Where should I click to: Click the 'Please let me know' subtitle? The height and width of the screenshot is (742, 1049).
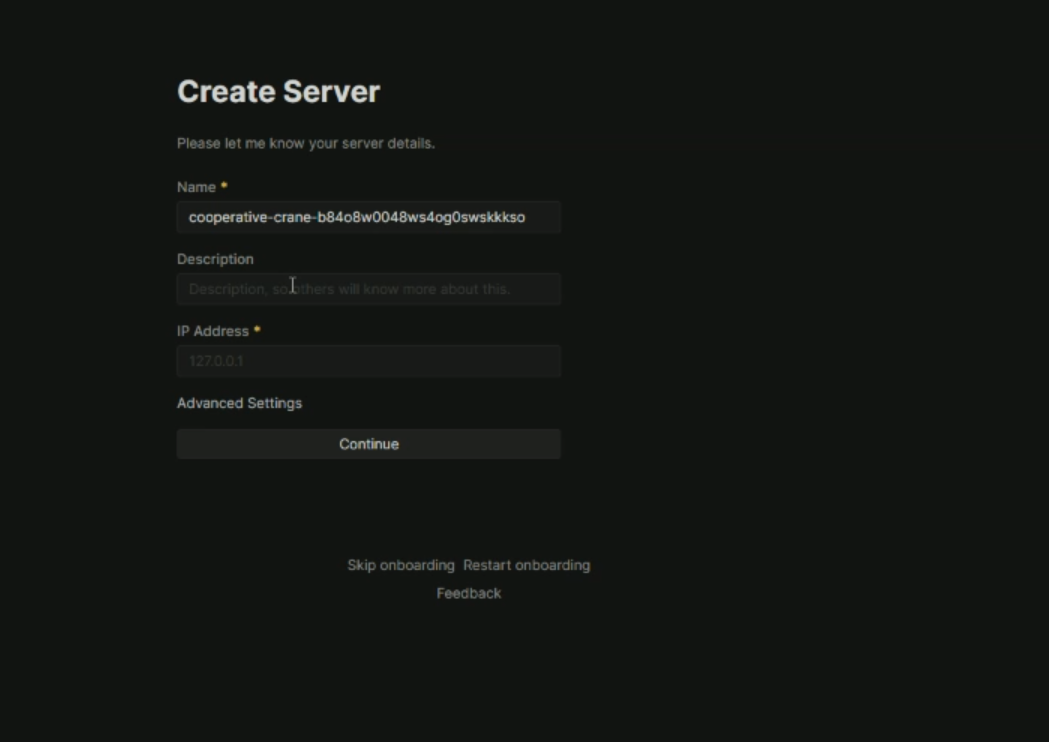[x=305, y=143]
